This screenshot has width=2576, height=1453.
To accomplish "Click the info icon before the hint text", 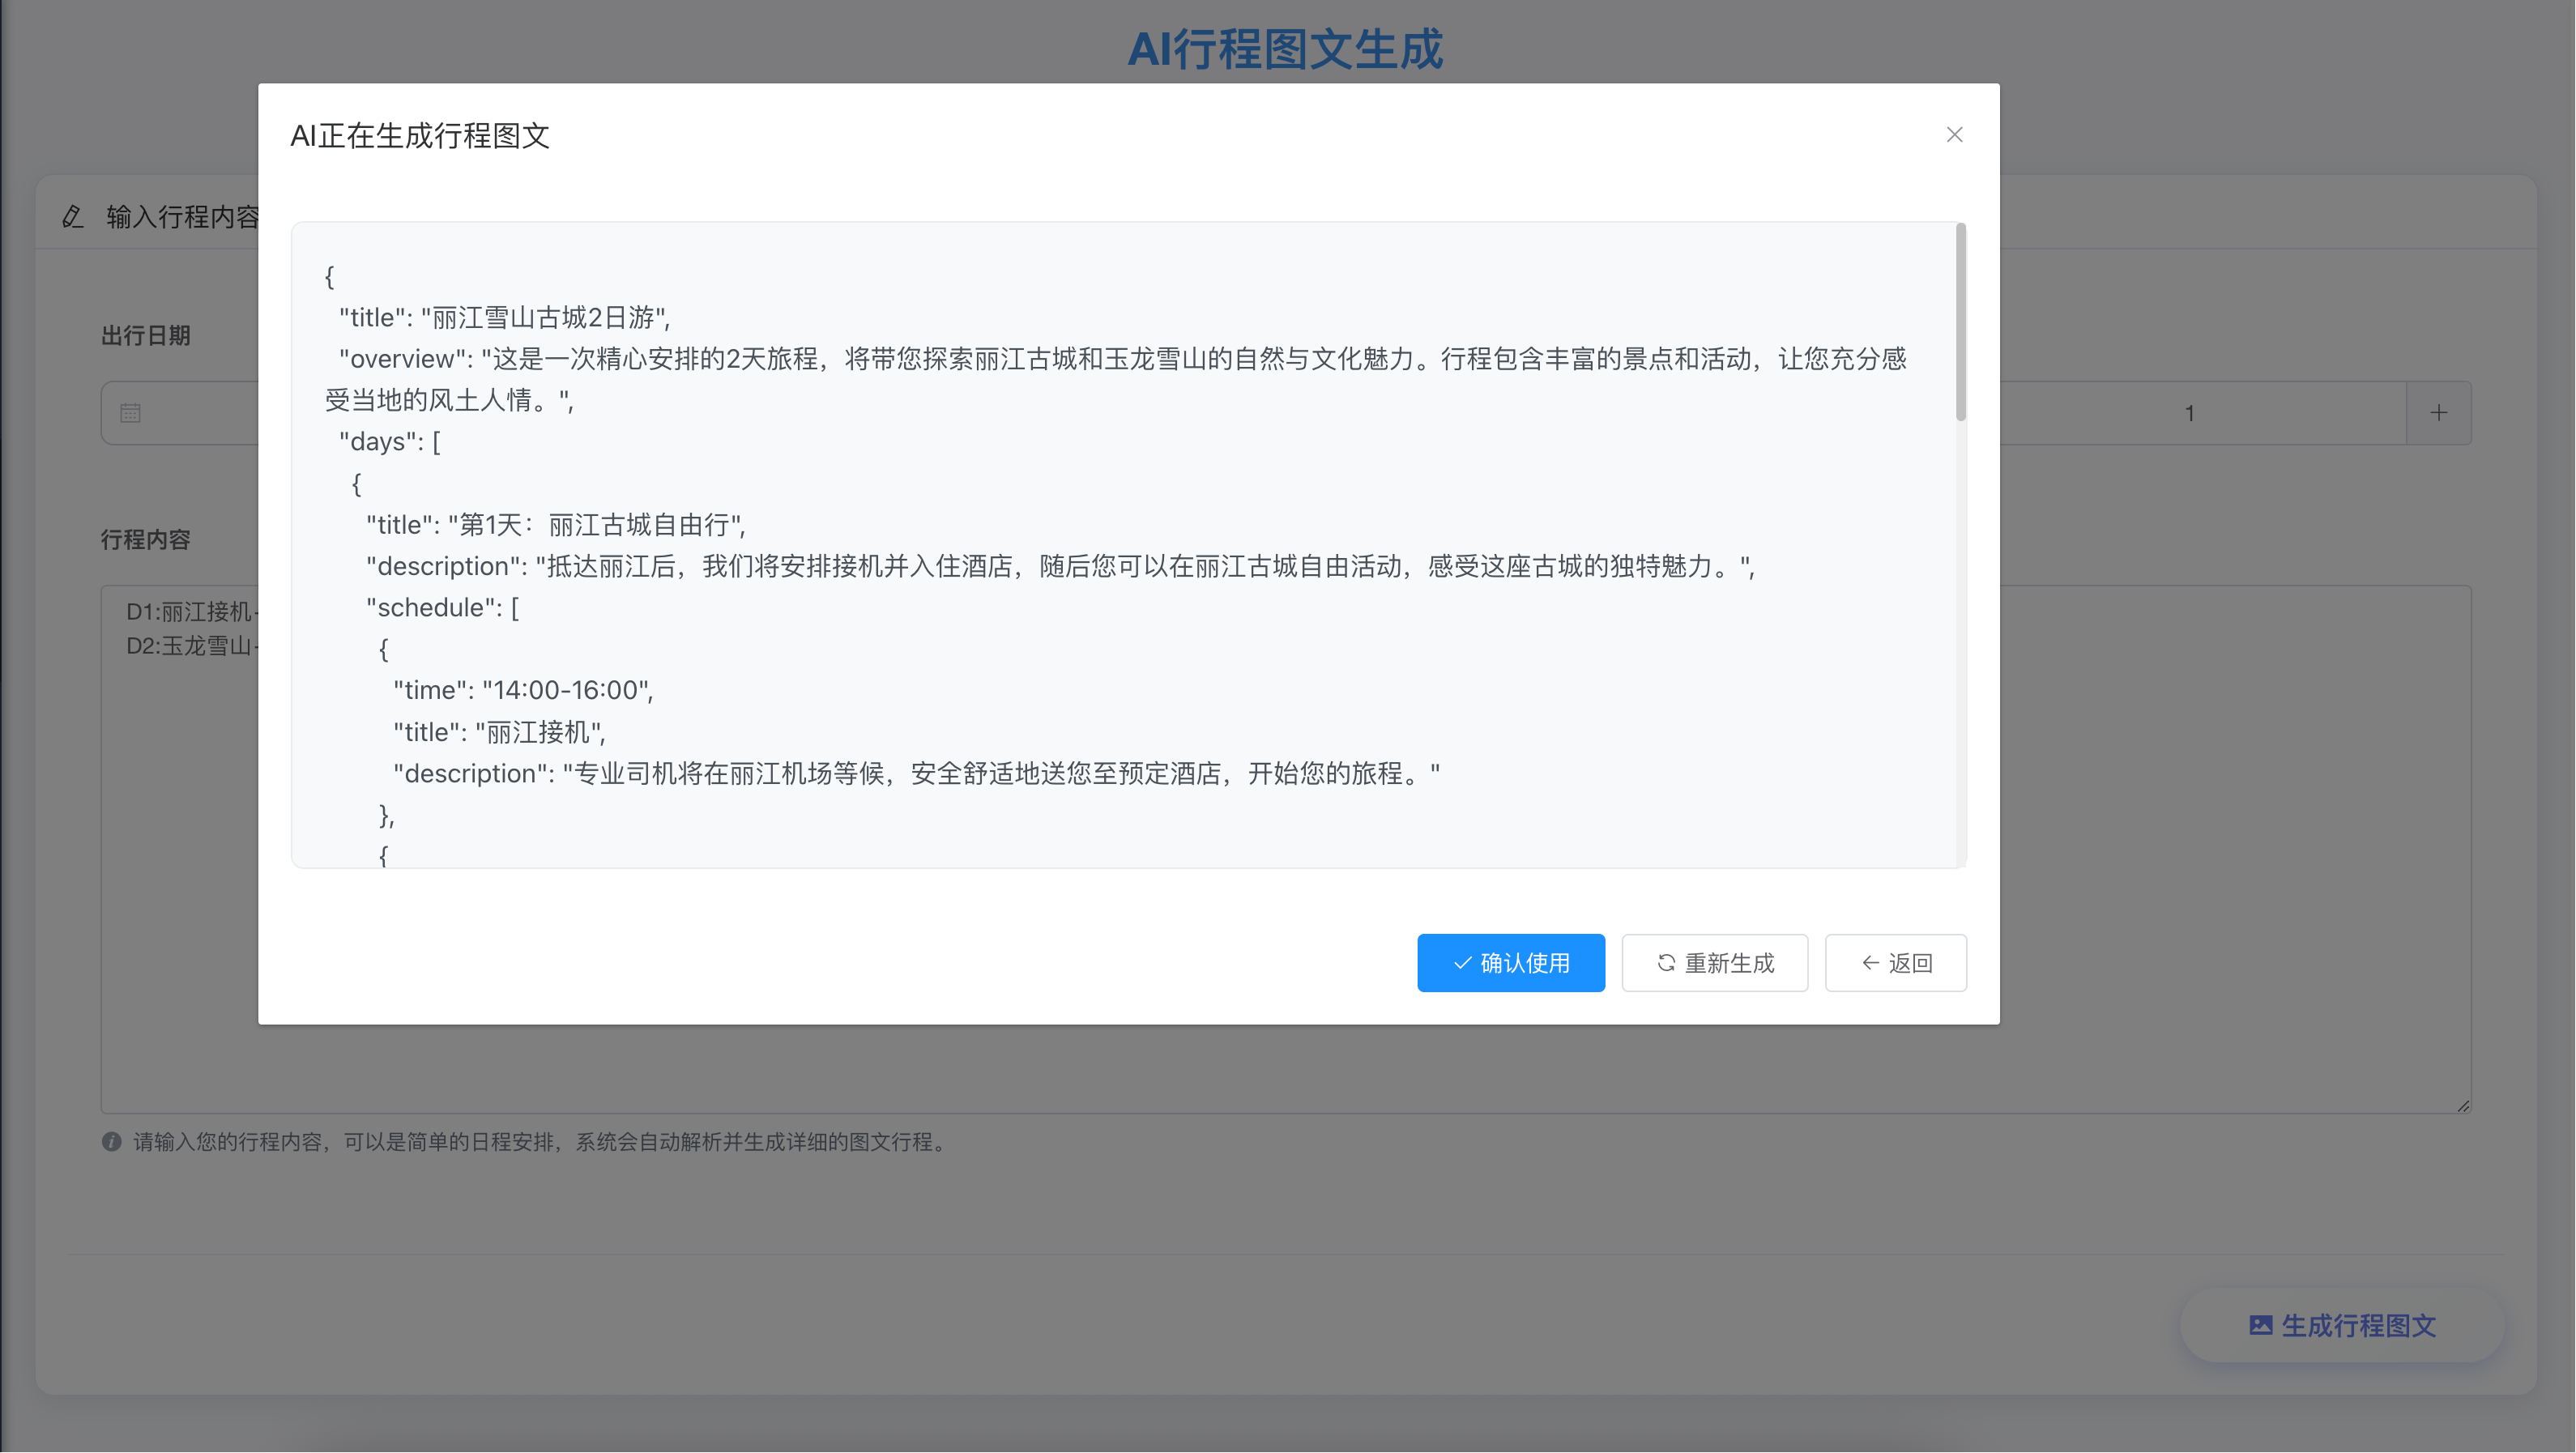I will [x=111, y=1142].
